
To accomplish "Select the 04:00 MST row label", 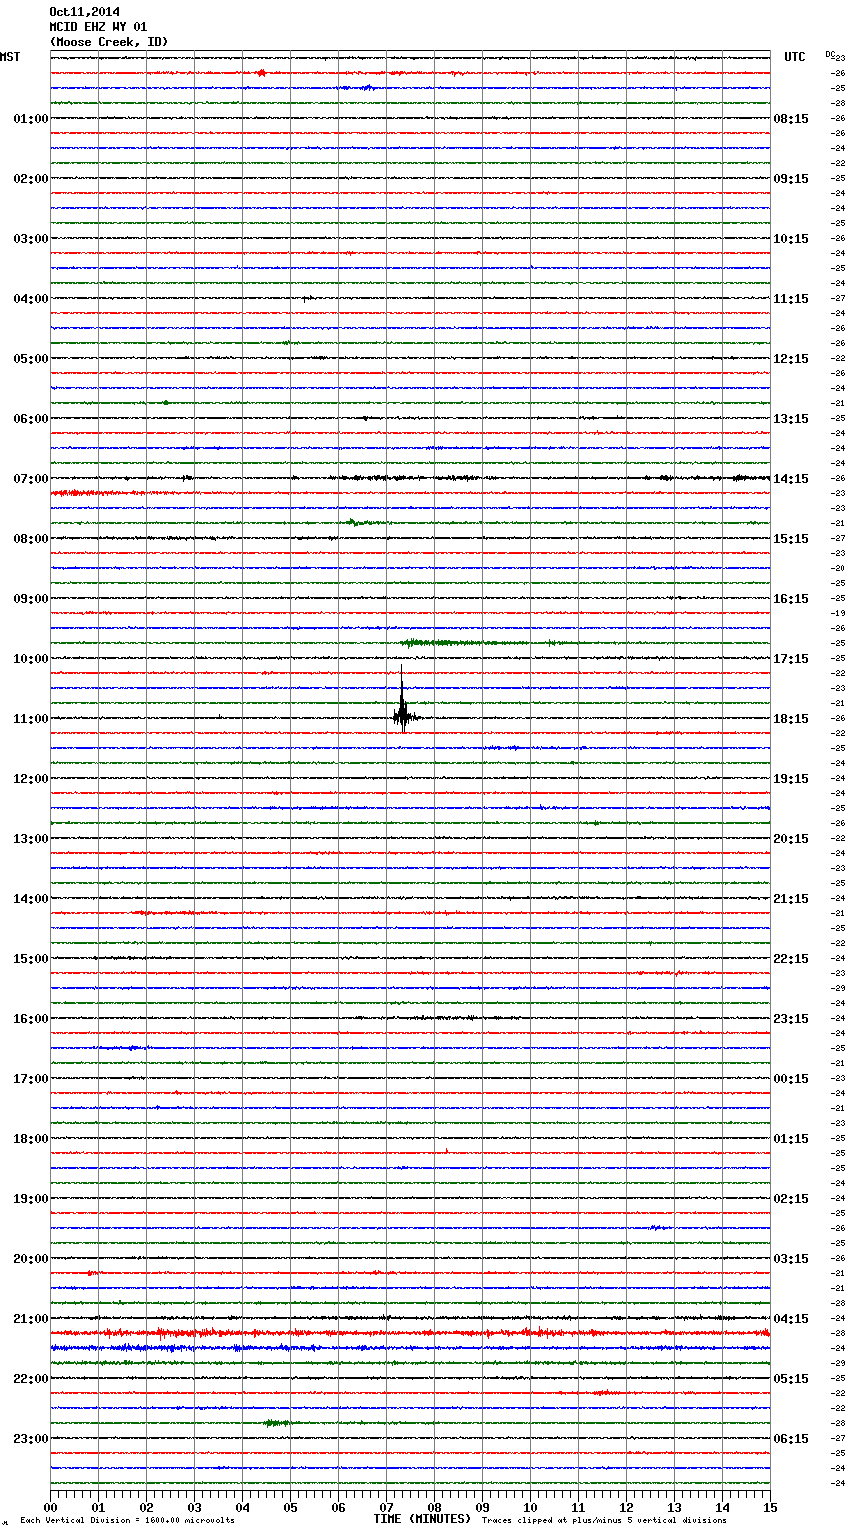I will (30, 299).
